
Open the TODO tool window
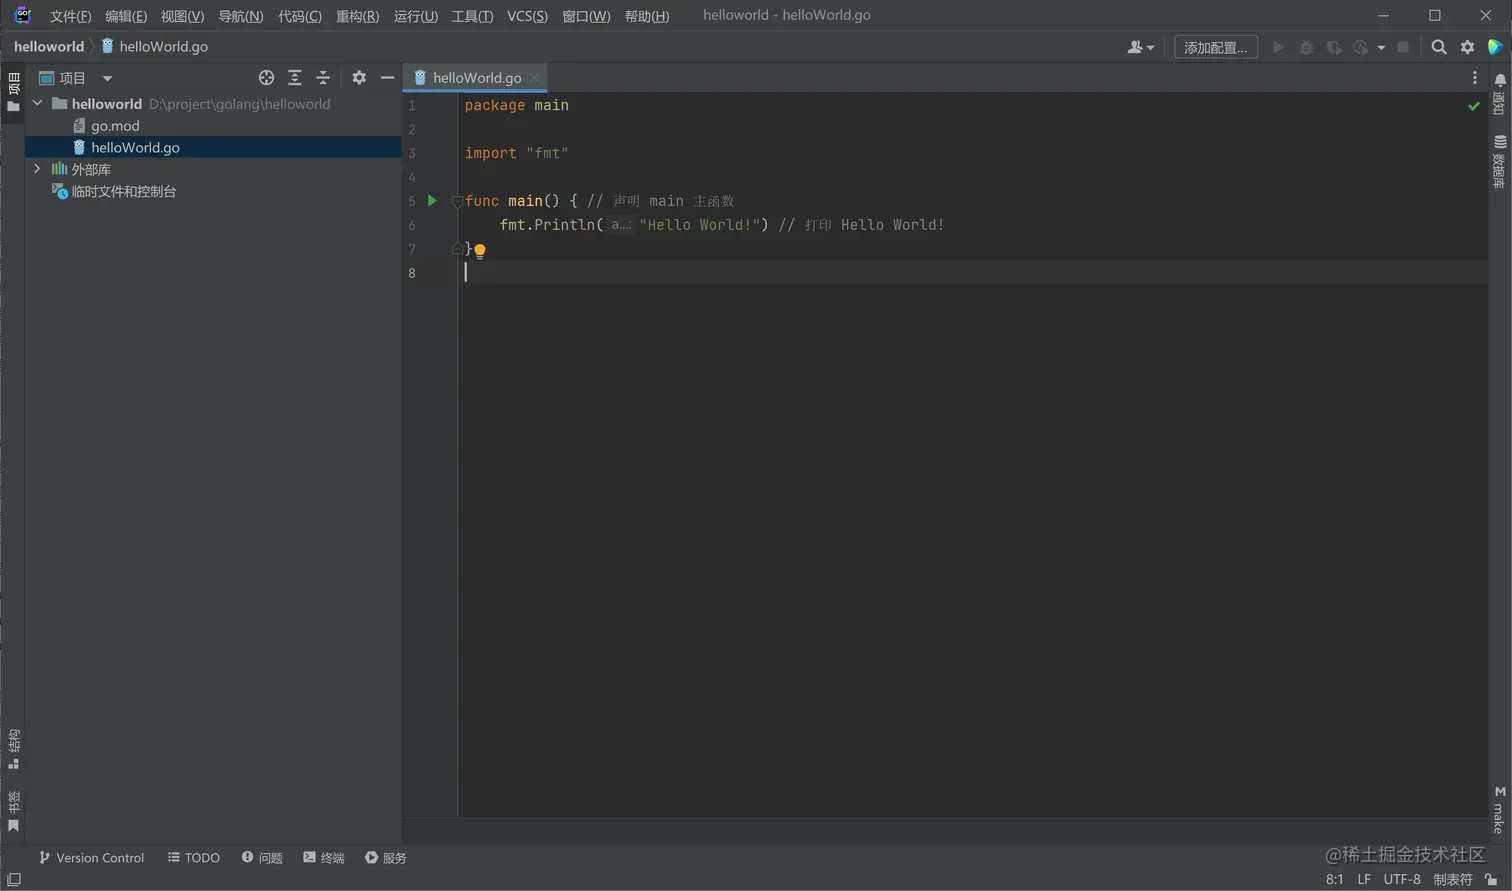194,858
